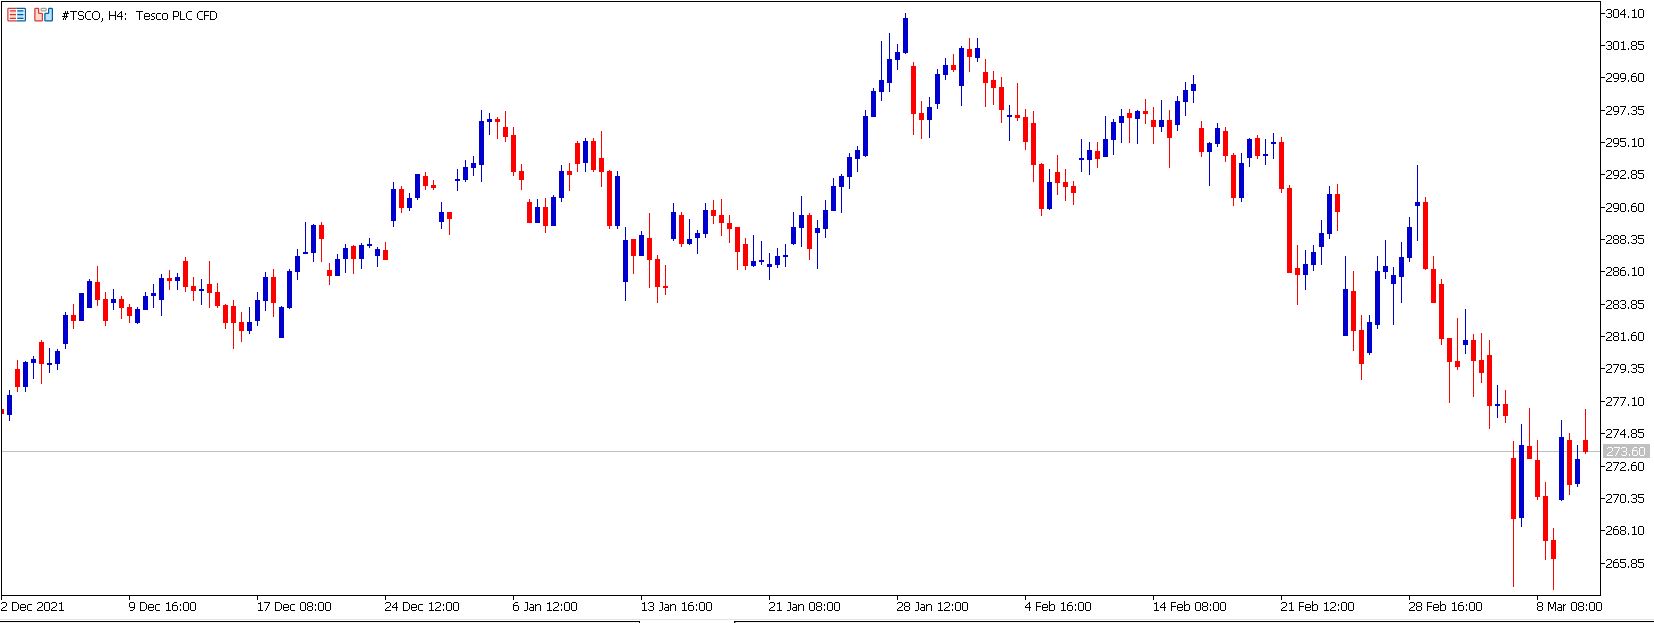Click the 14 Feb 08:00 time label
Image resolution: width=1654 pixels, height=623 pixels.
pyautogui.click(x=1189, y=606)
